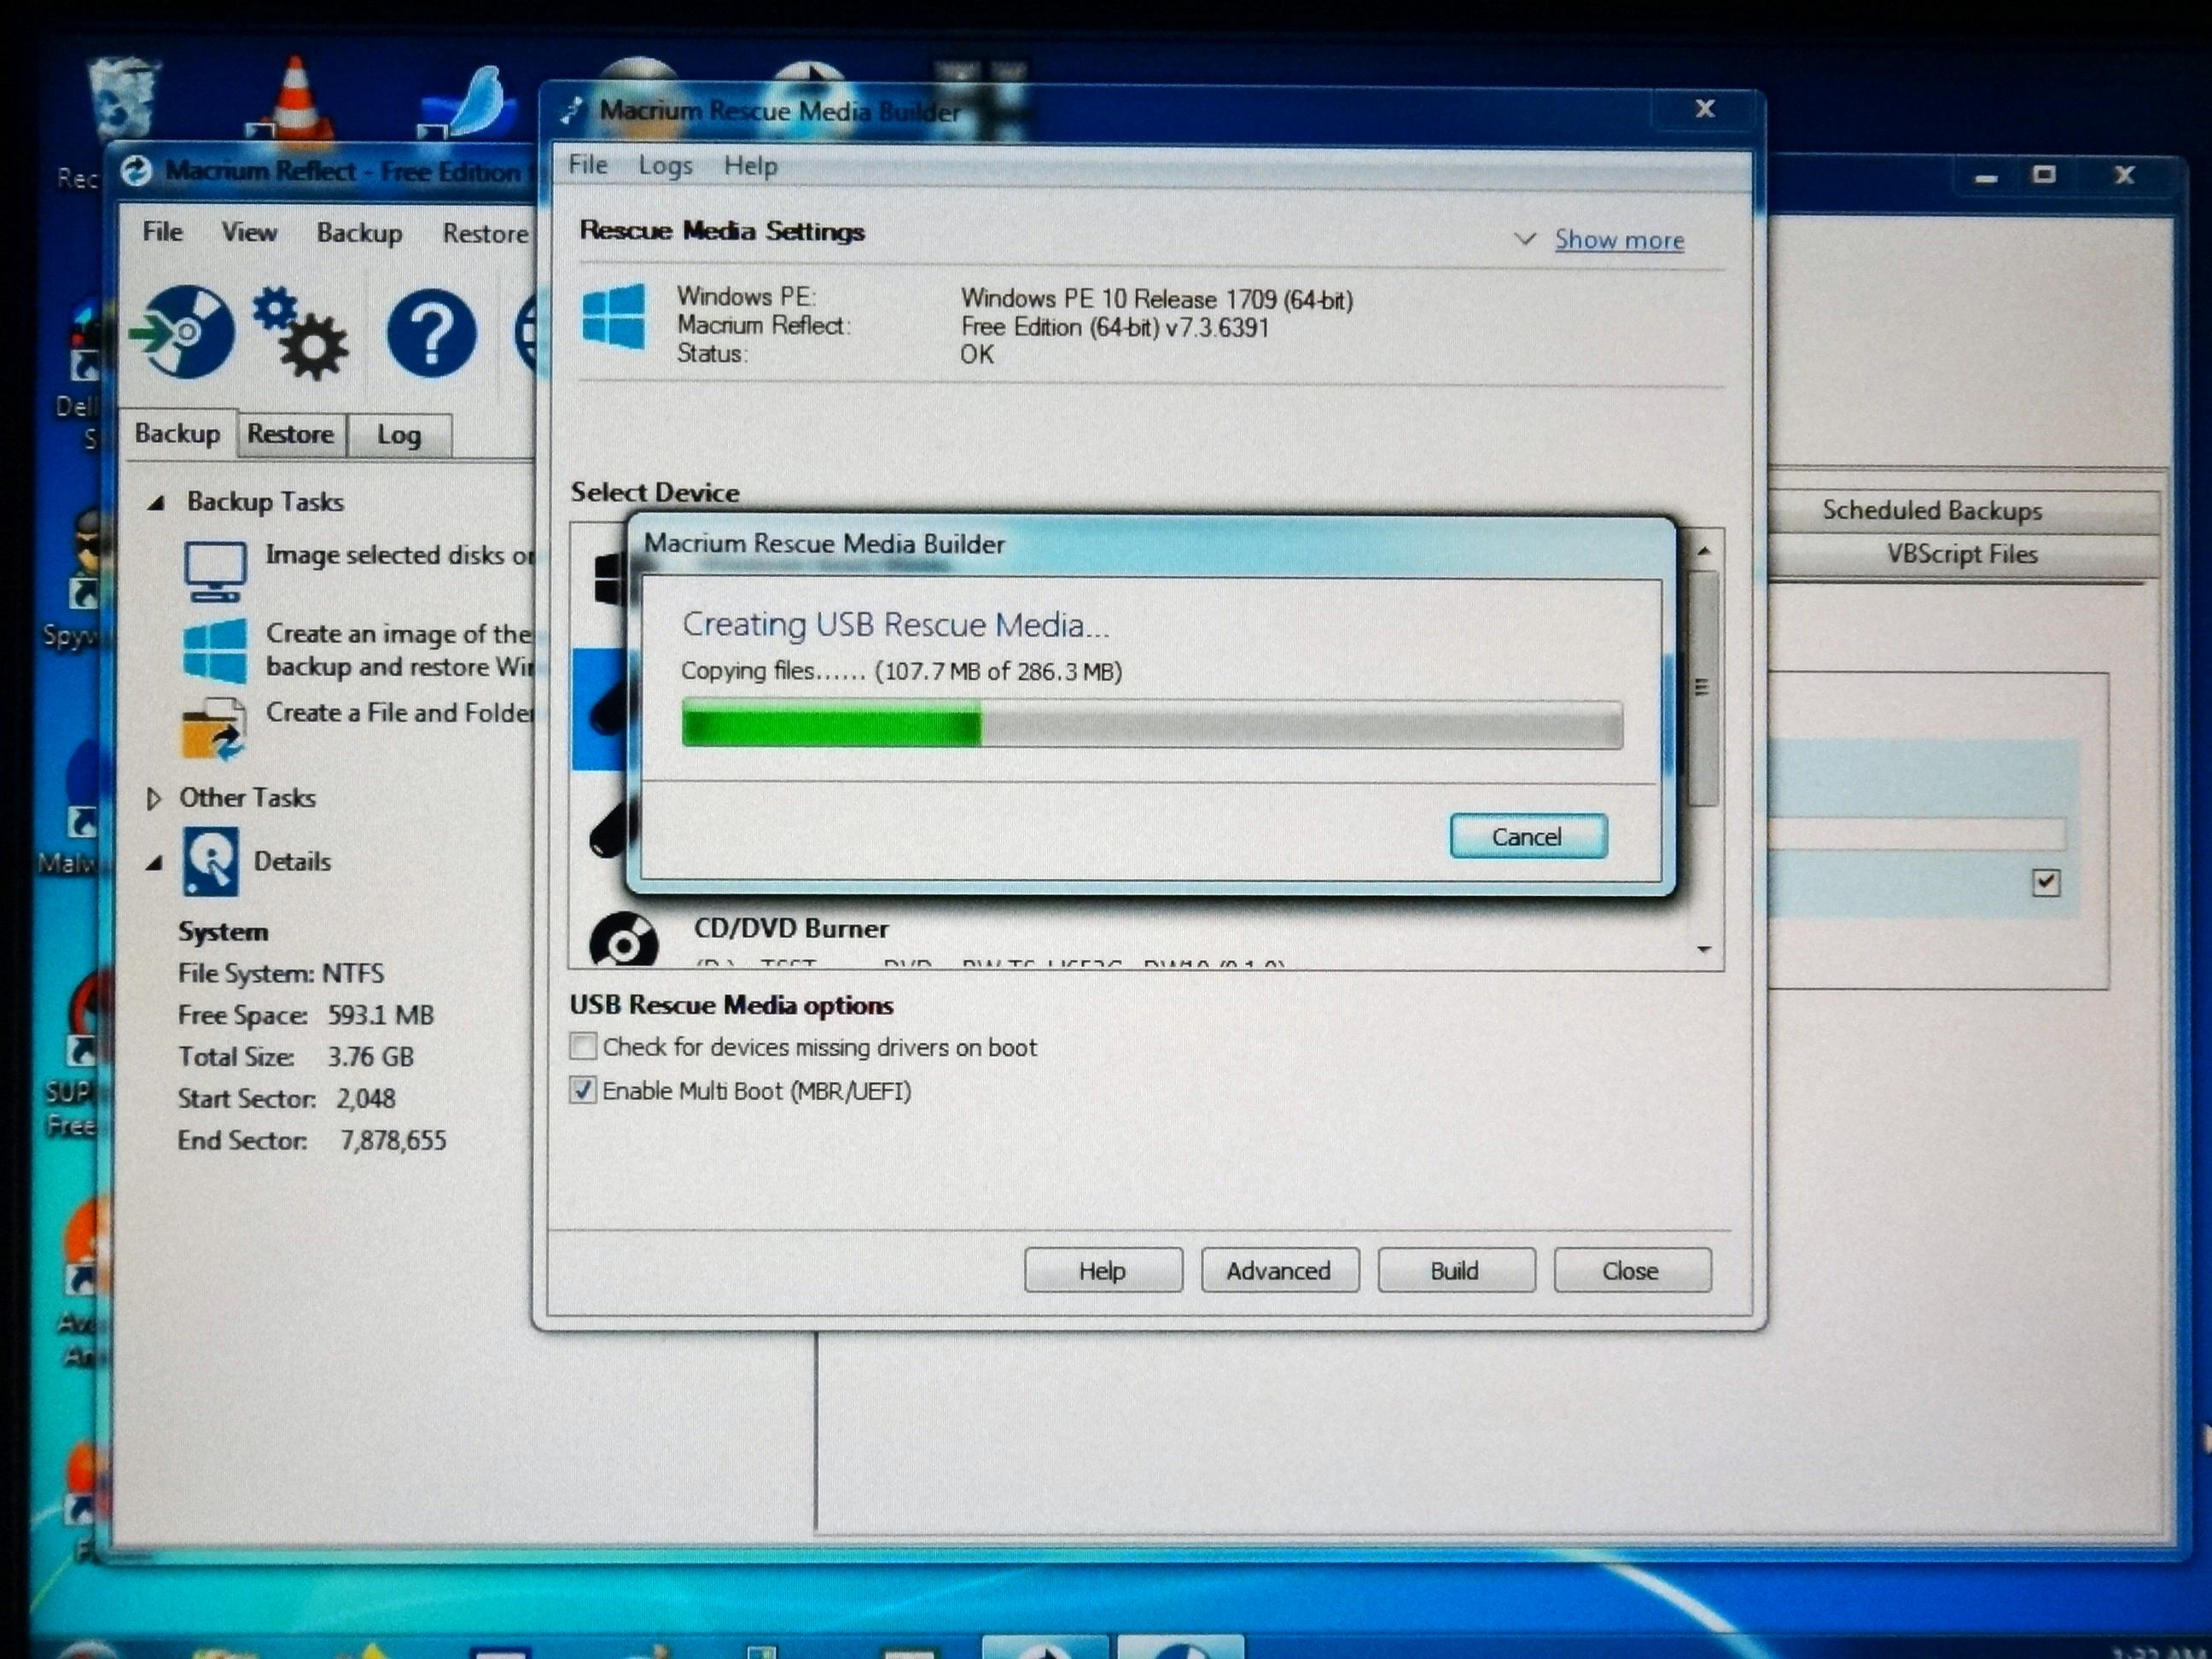This screenshot has height=1659, width=2212.
Task: Click the 'File System: NTFS' detail
Action: [x=281, y=973]
